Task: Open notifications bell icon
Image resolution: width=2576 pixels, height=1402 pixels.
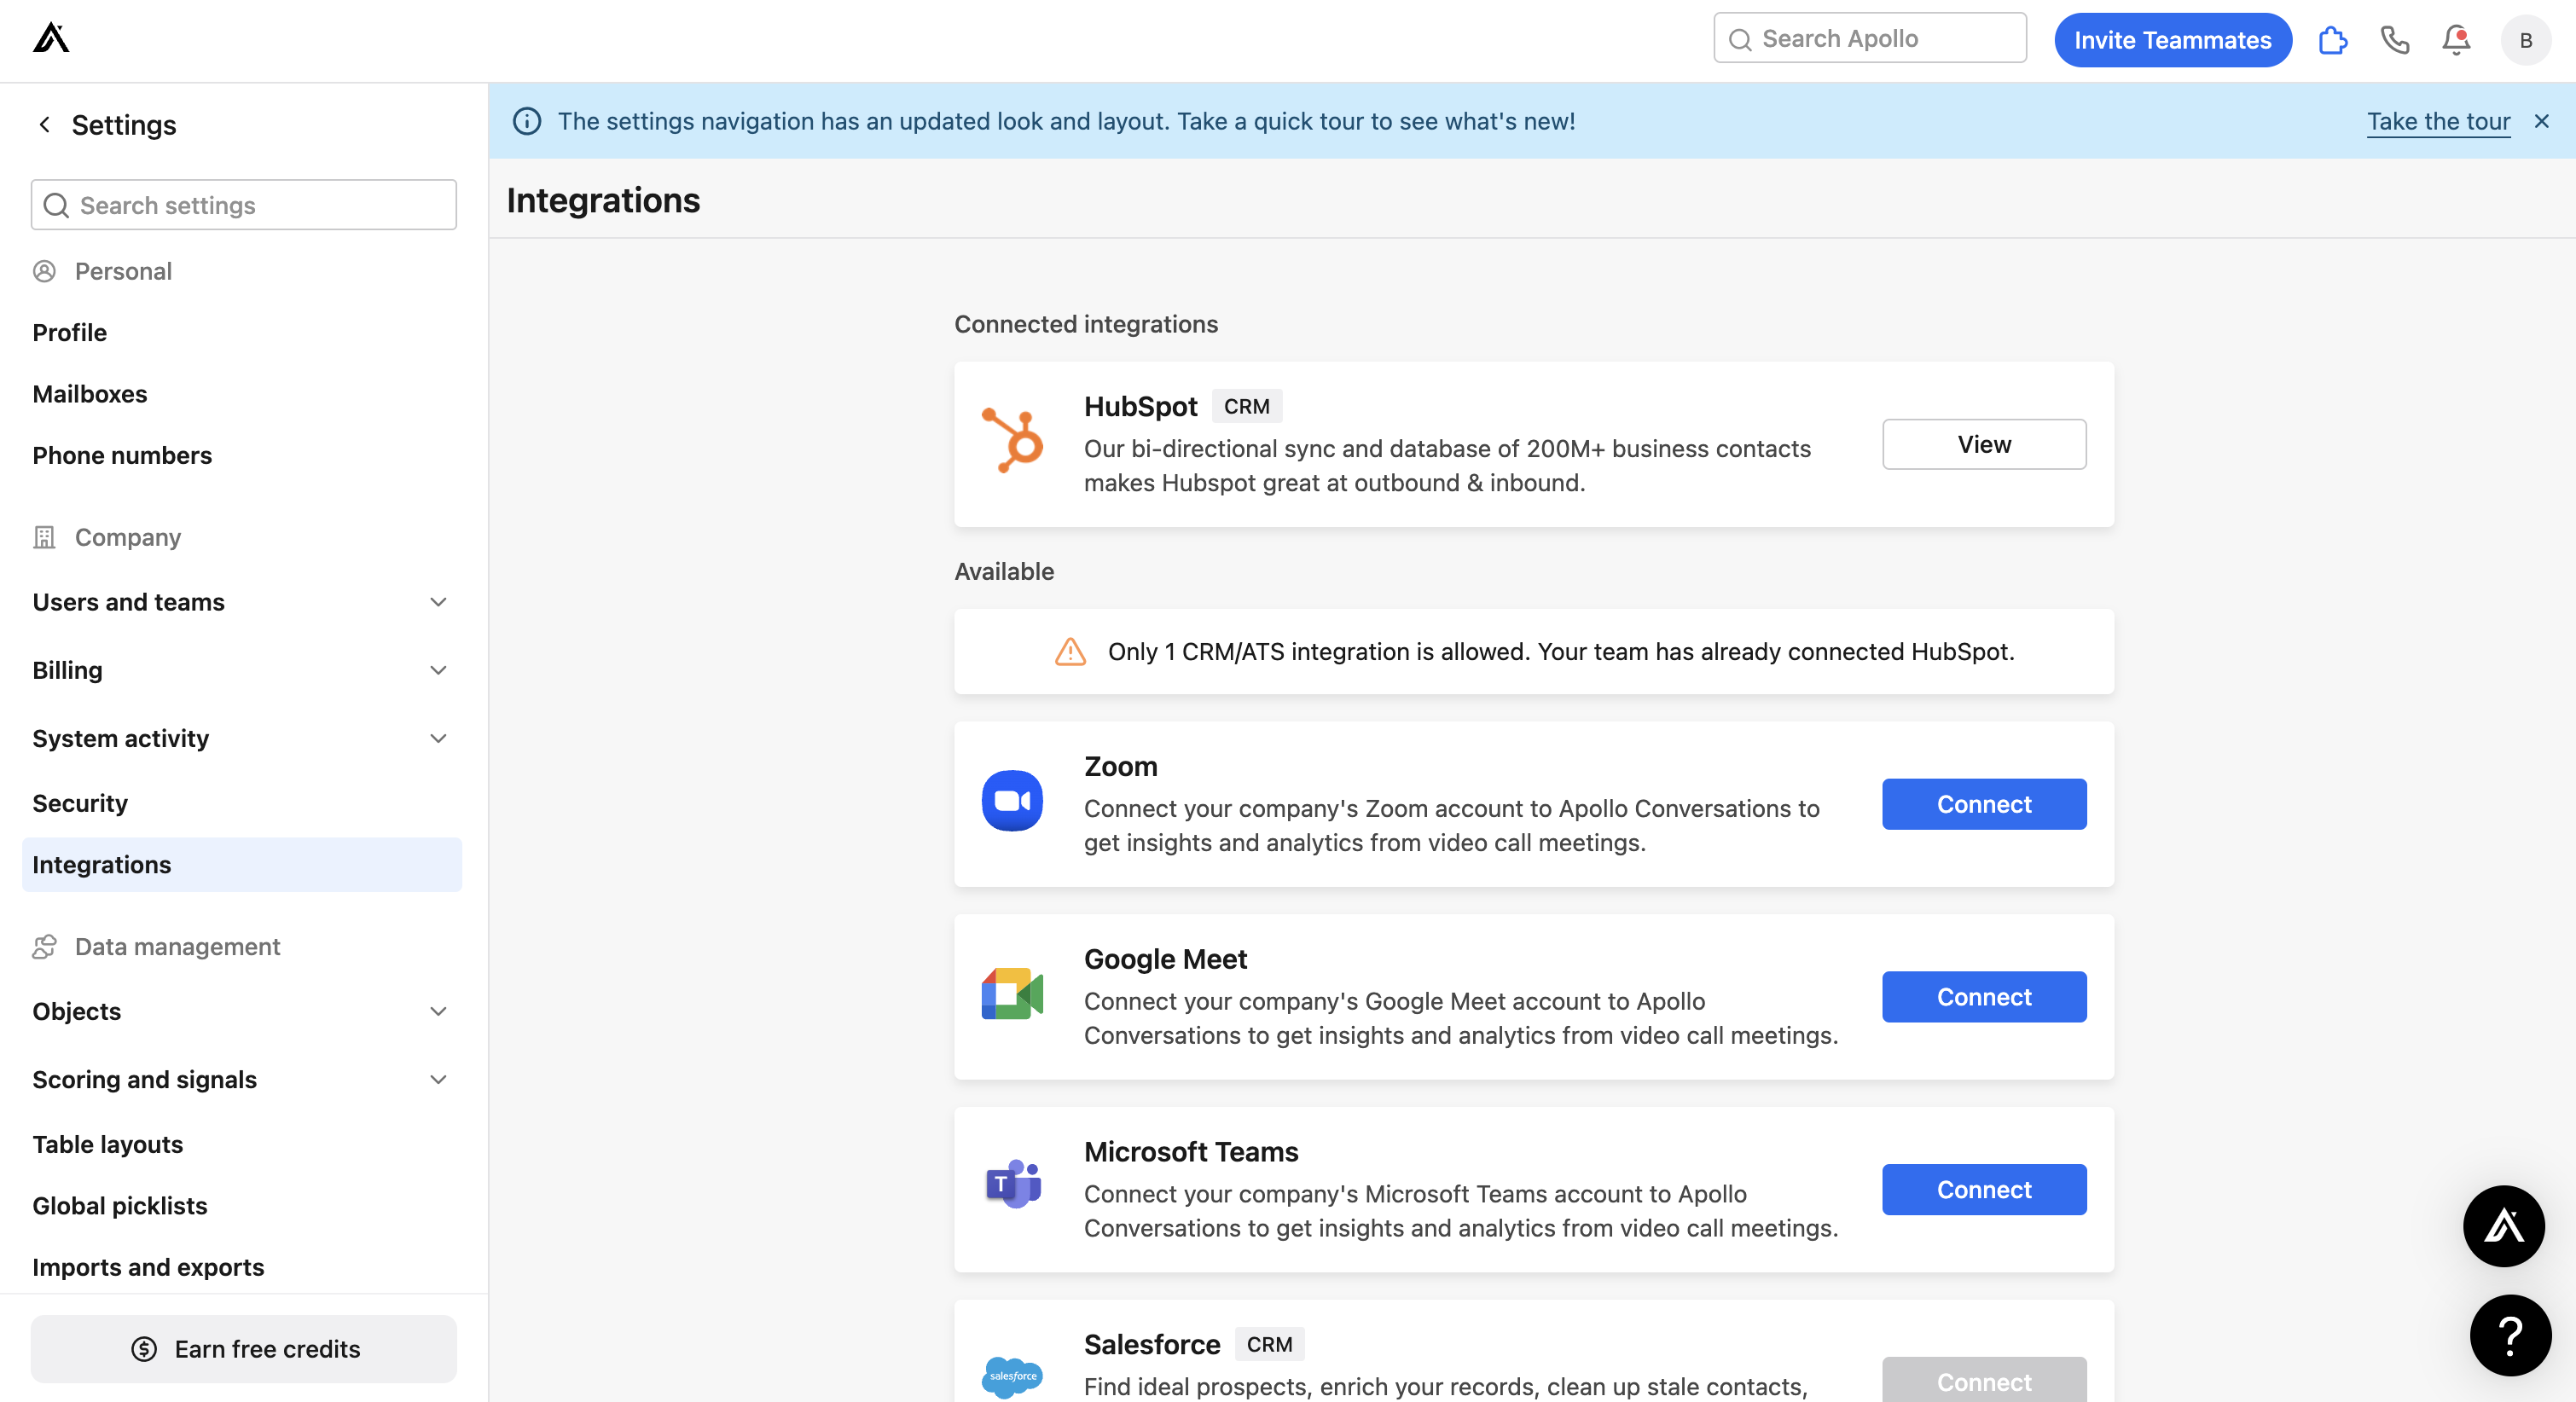Action: pos(2456,40)
